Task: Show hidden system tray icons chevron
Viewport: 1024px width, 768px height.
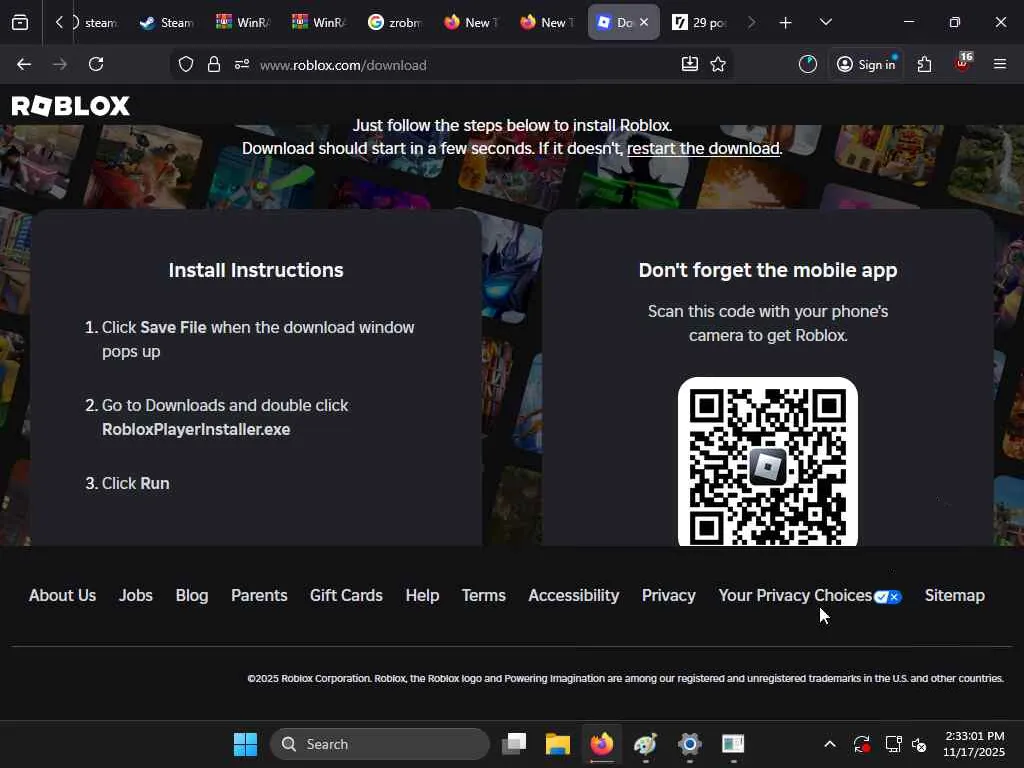Action: click(829, 744)
